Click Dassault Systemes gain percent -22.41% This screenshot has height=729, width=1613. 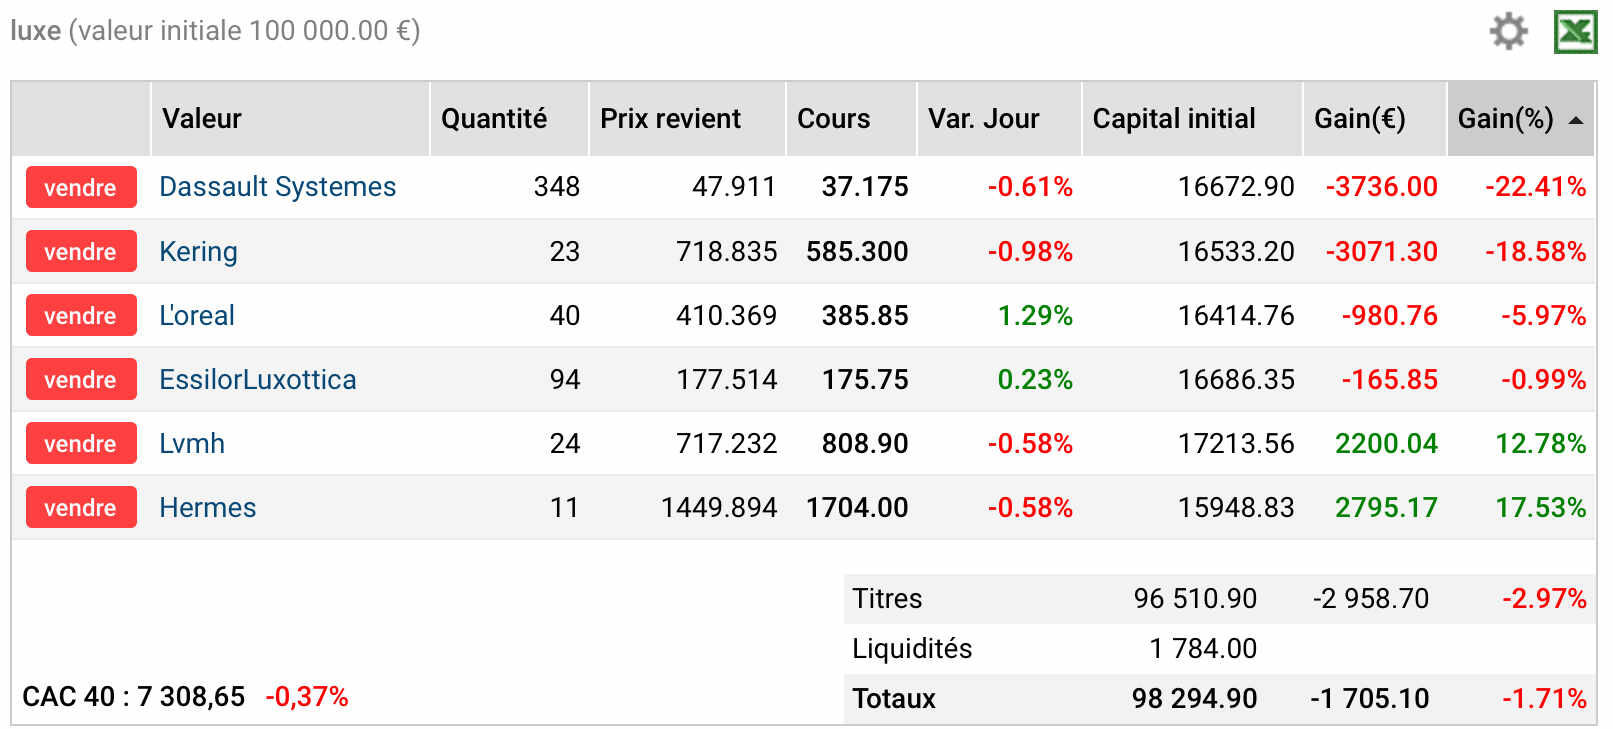[x=1535, y=187]
